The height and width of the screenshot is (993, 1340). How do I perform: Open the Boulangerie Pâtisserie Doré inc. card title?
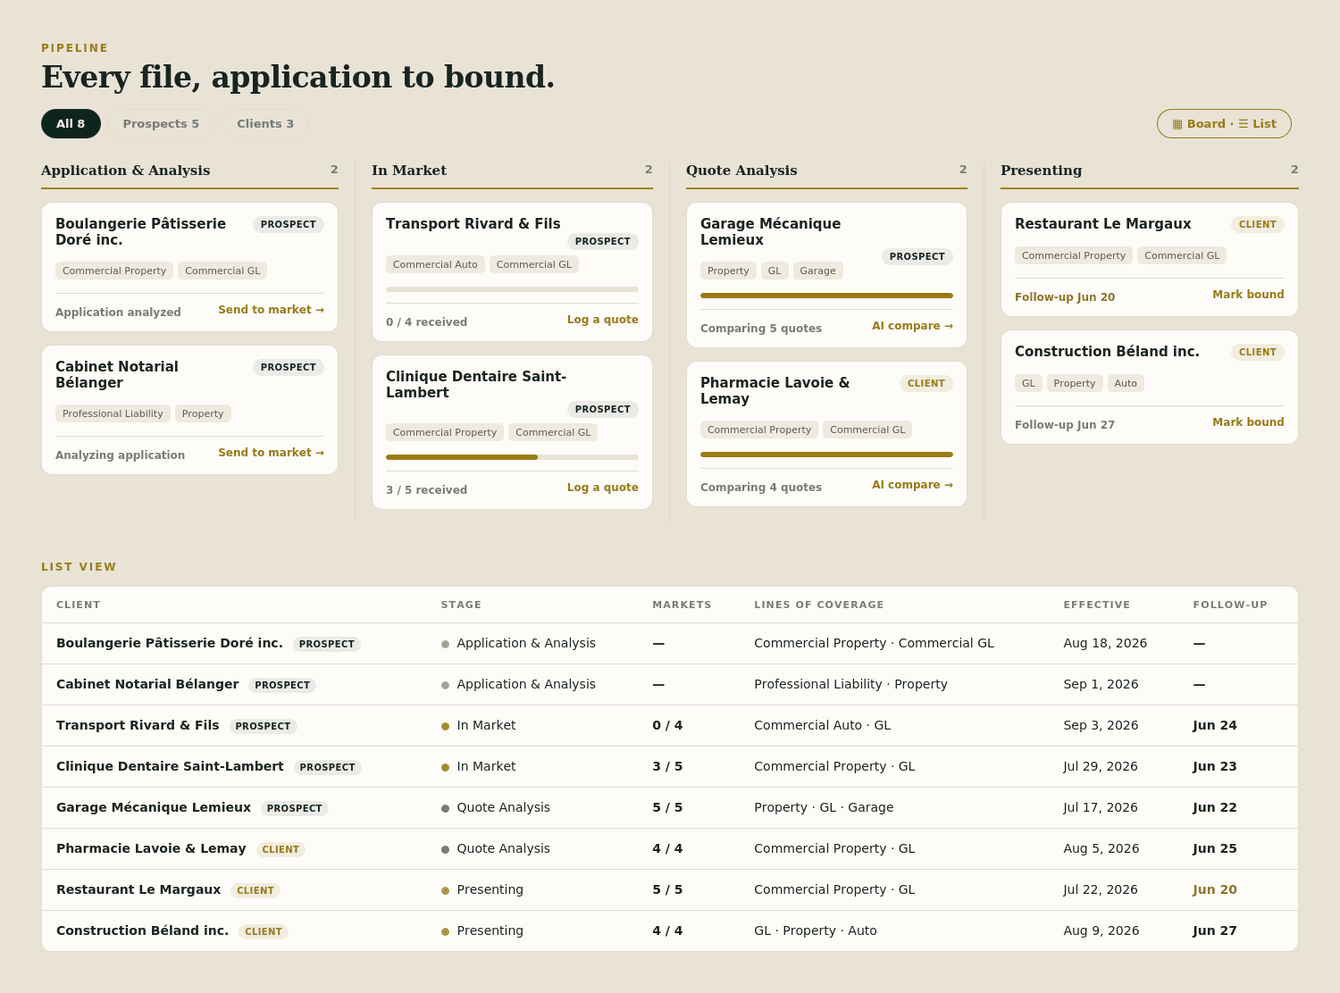coord(141,232)
